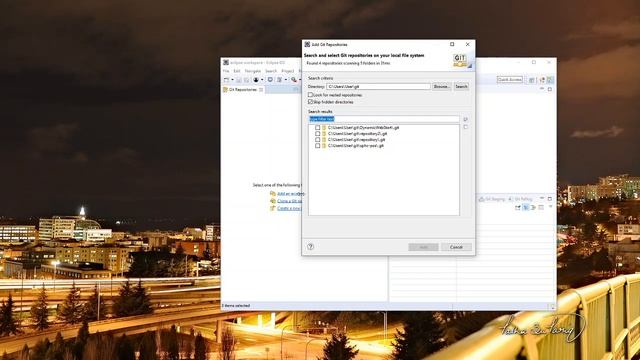Click the Quick Access field in Eclipse

(509, 80)
